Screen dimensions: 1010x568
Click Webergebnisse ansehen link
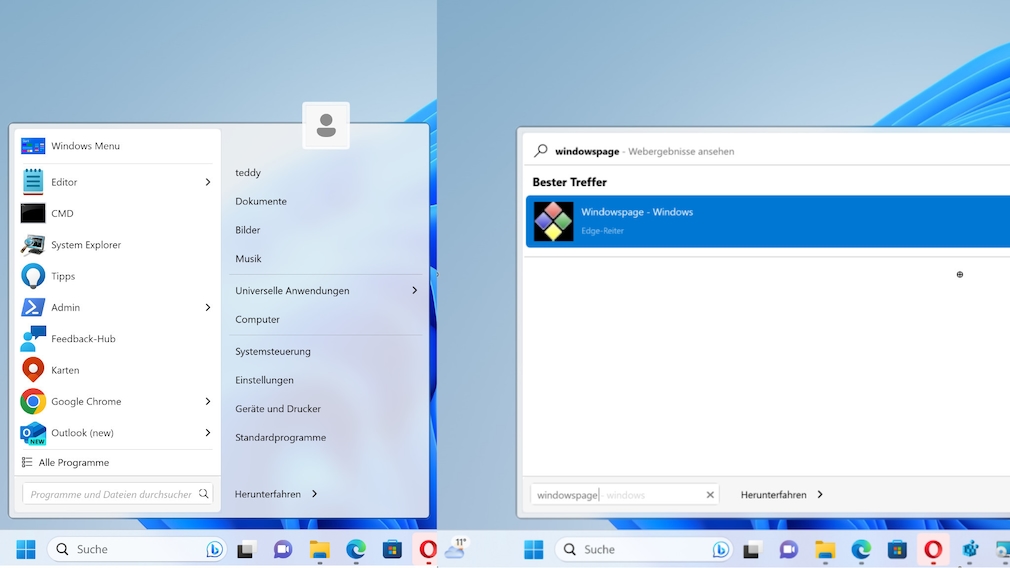(x=680, y=152)
